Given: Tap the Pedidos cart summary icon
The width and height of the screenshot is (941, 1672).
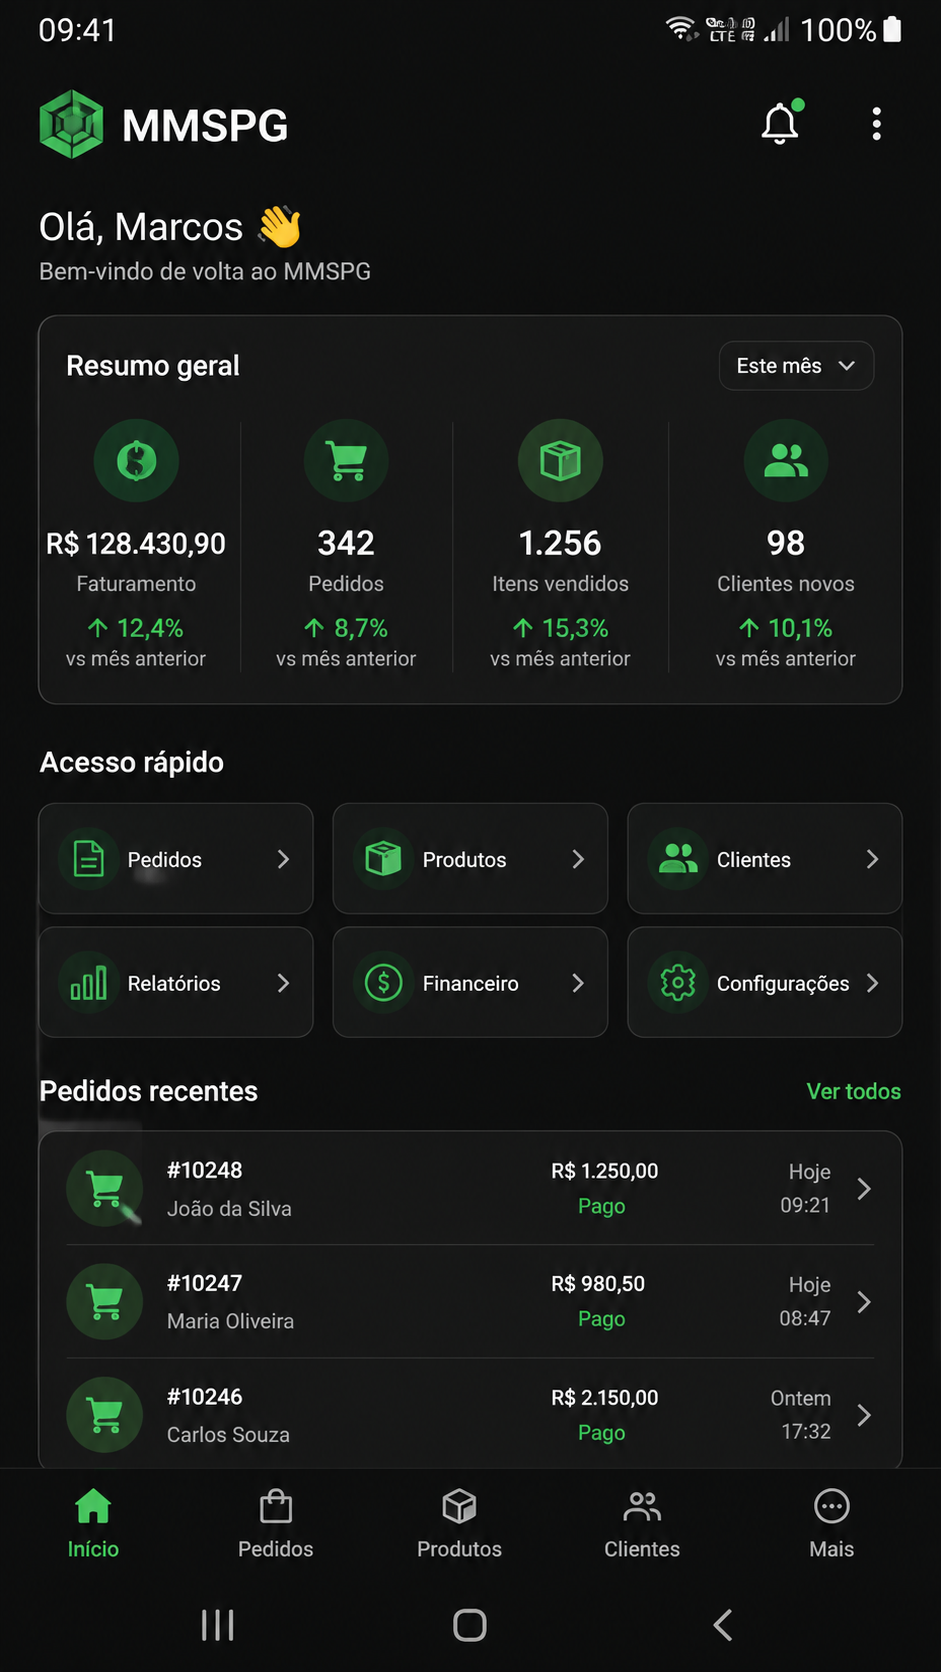Looking at the screenshot, I should (x=346, y=461).
